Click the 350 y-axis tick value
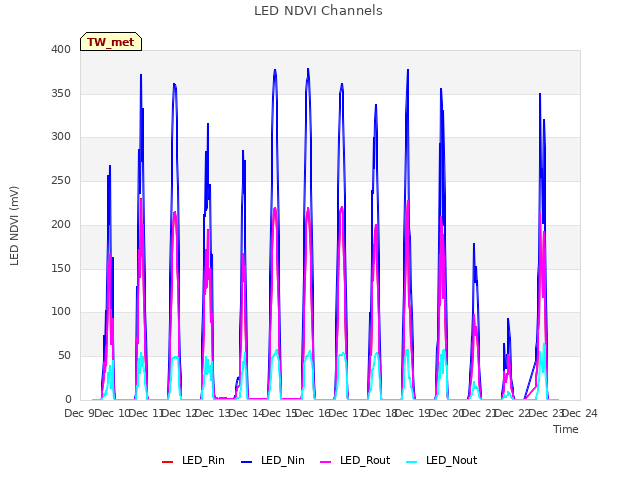This screenshot has width=640, height=480. pos(61,93)
